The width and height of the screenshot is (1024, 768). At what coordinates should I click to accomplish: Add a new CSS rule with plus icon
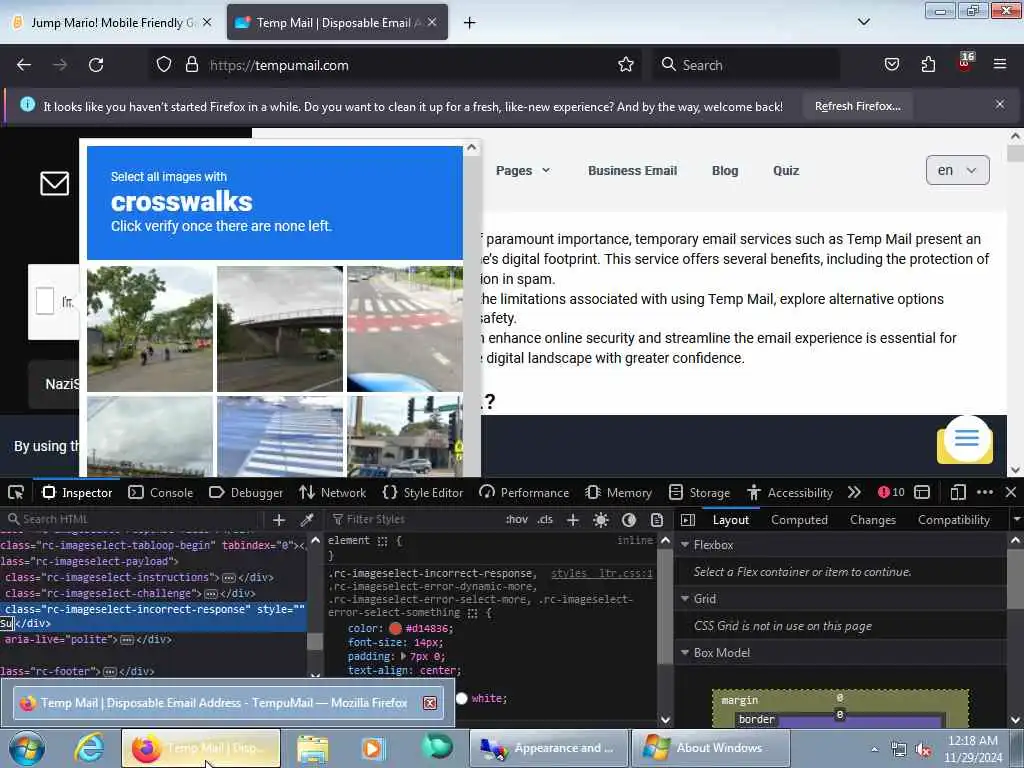[573, 520]
